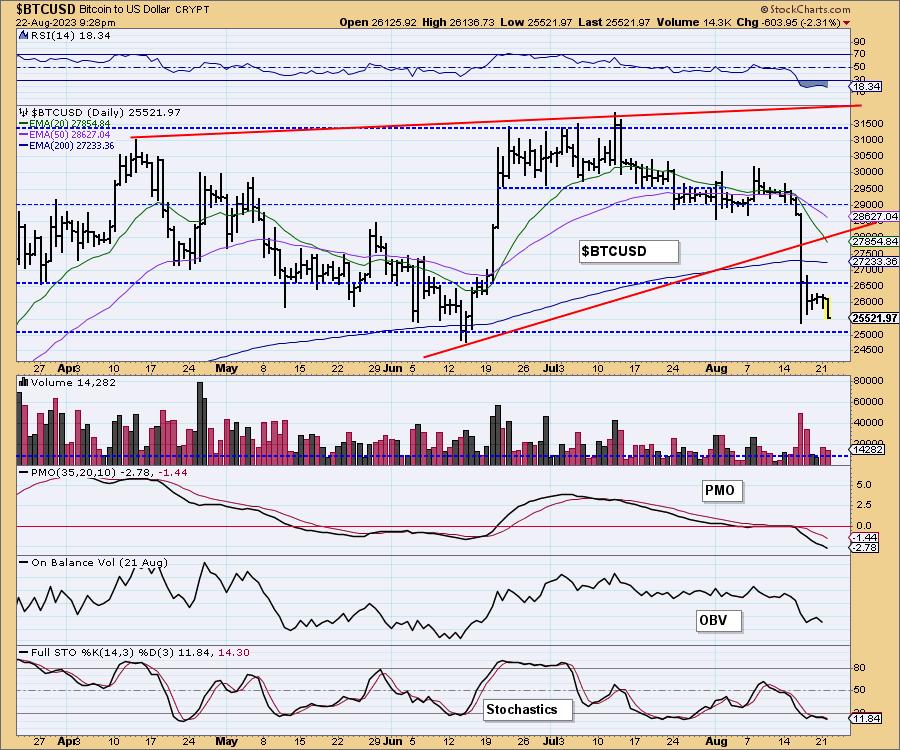900x750 pixels.
Task: Click the 18.34 RSI value tag
Action: 866,87
